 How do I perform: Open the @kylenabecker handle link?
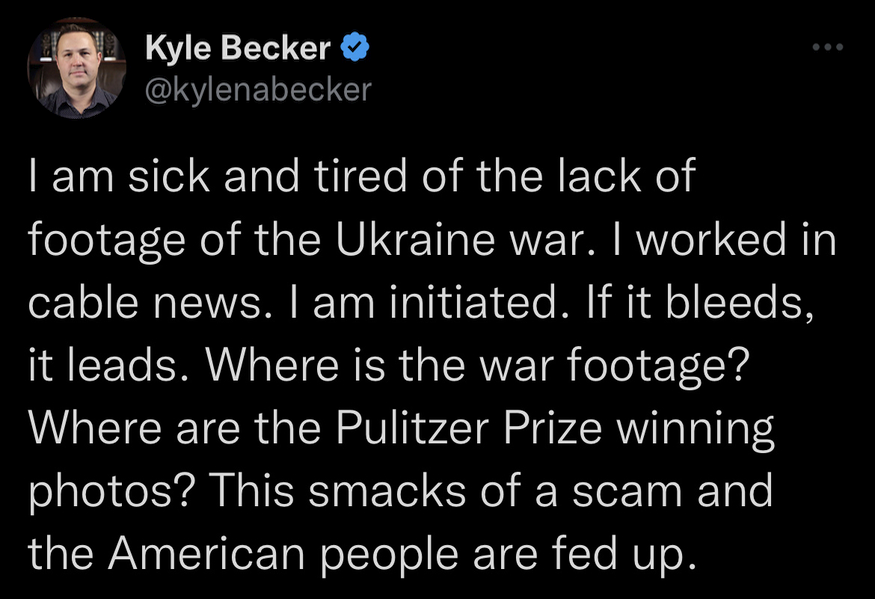pyautogui.click(x=258, y=90)
